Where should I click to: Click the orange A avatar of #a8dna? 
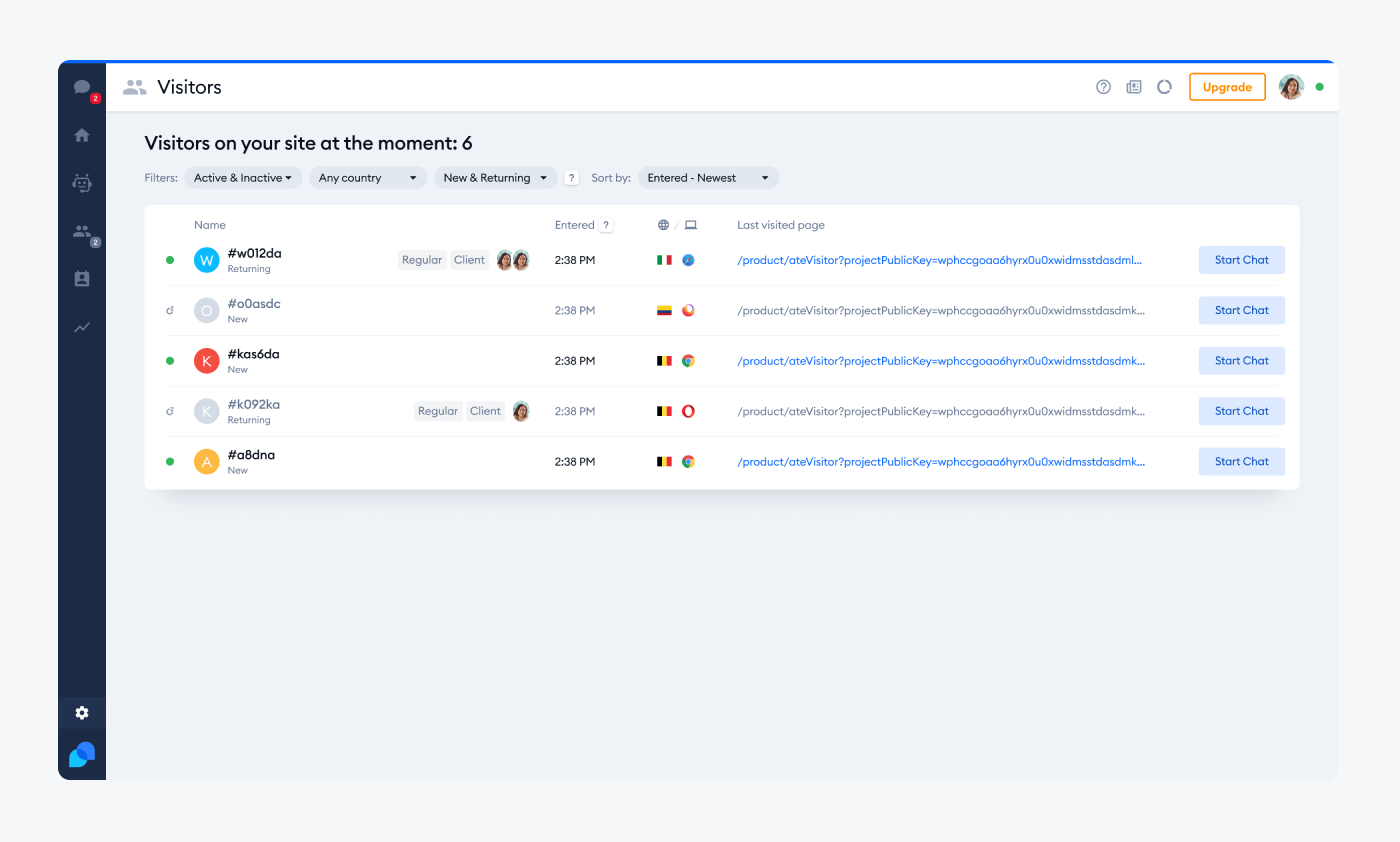pos(207,462)
